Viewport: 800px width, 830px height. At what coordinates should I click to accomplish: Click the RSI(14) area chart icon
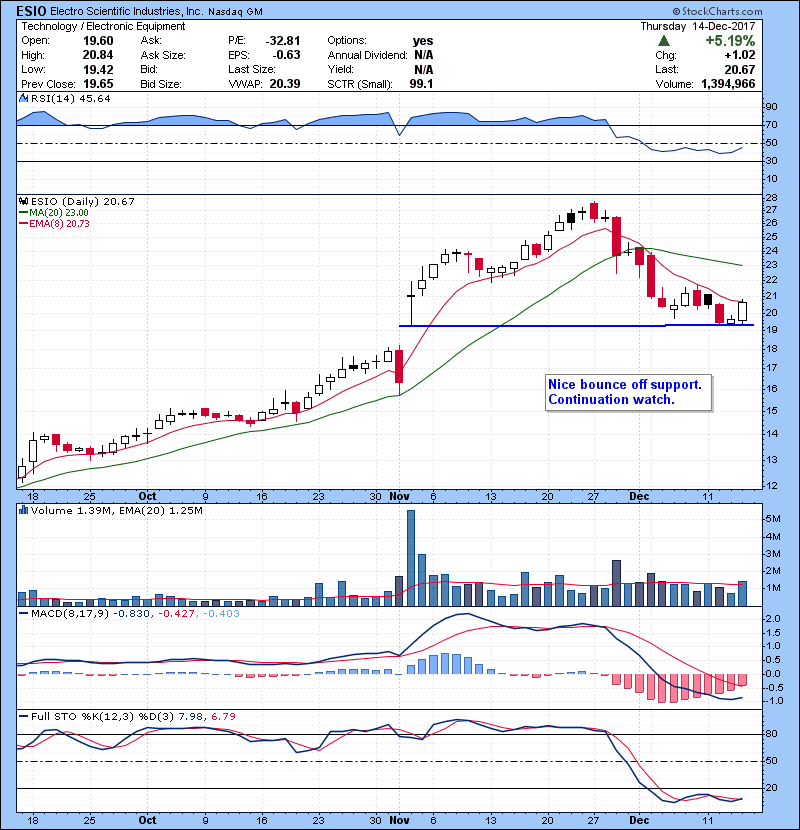23,98
